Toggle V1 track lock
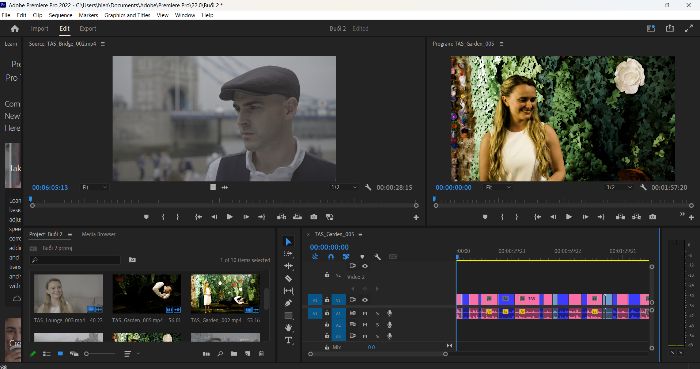 [327, 300]
